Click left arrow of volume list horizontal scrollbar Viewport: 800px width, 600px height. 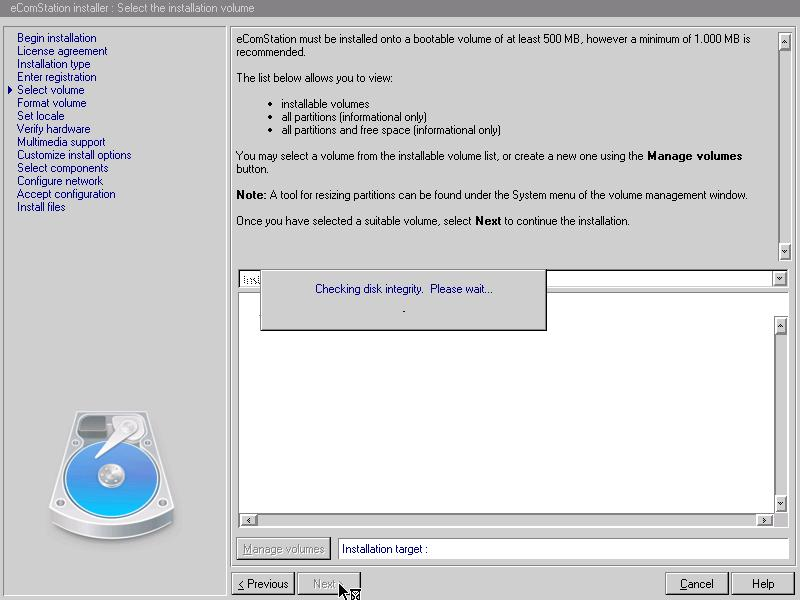click(248, 520)
